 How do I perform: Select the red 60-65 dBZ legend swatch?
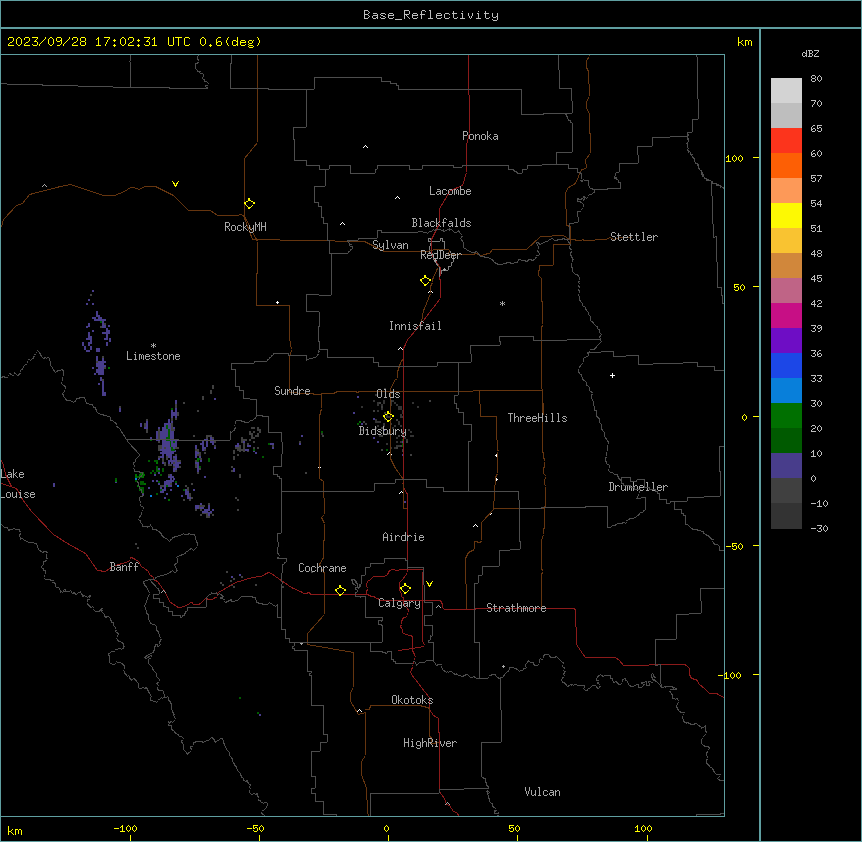pos(786,140)
